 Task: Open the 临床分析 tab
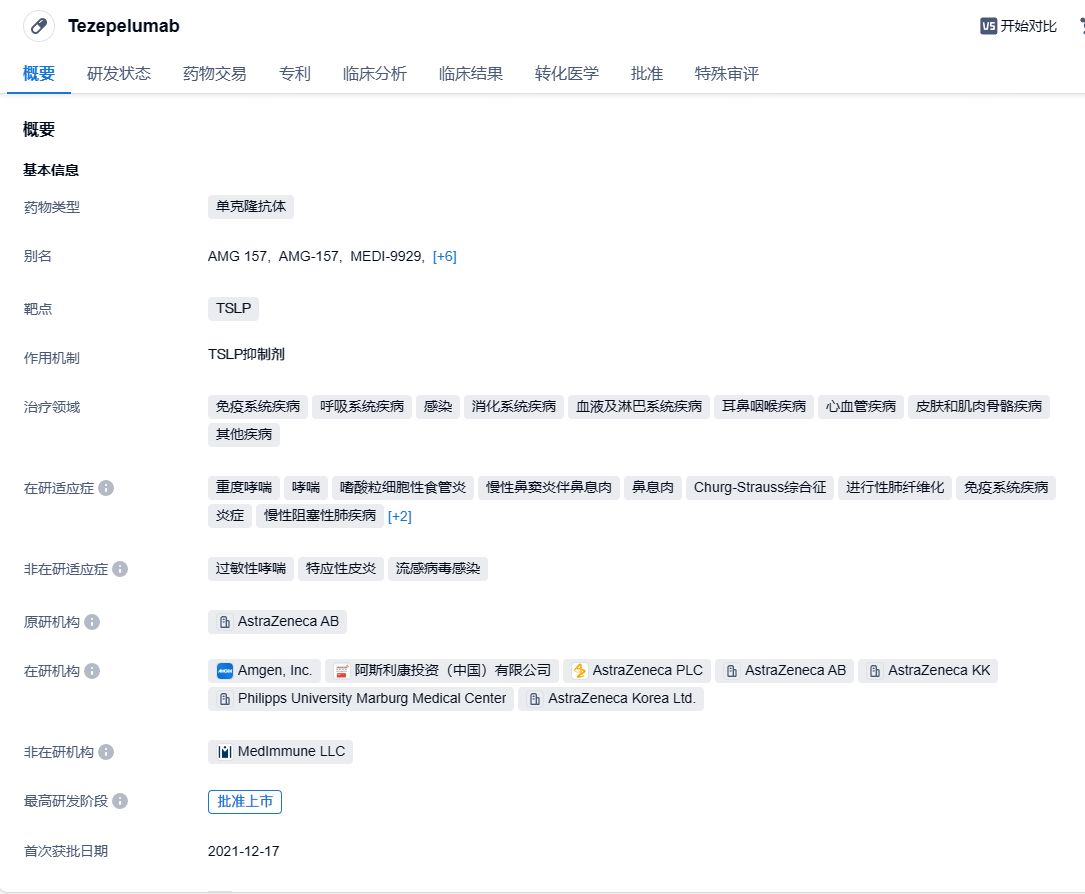[374, 73]
